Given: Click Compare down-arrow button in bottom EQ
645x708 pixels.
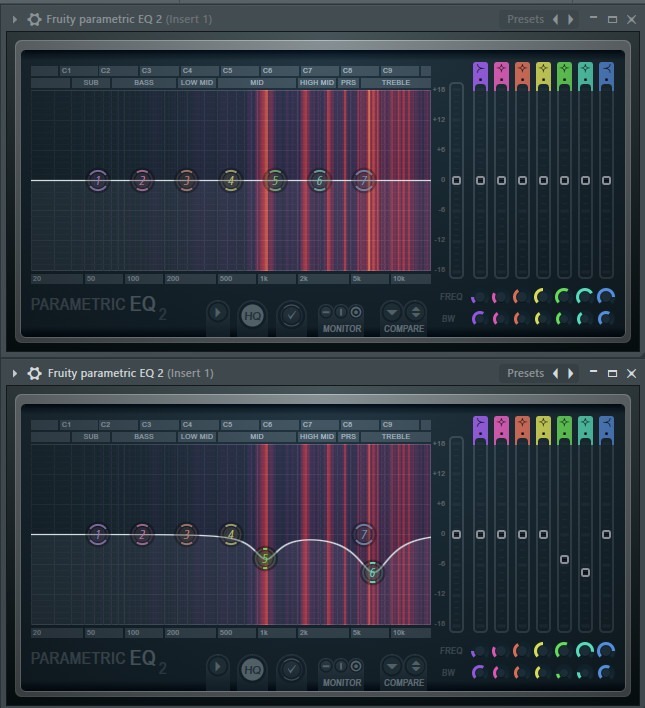Looking at the screenshot, I should (x=392, y=666).
